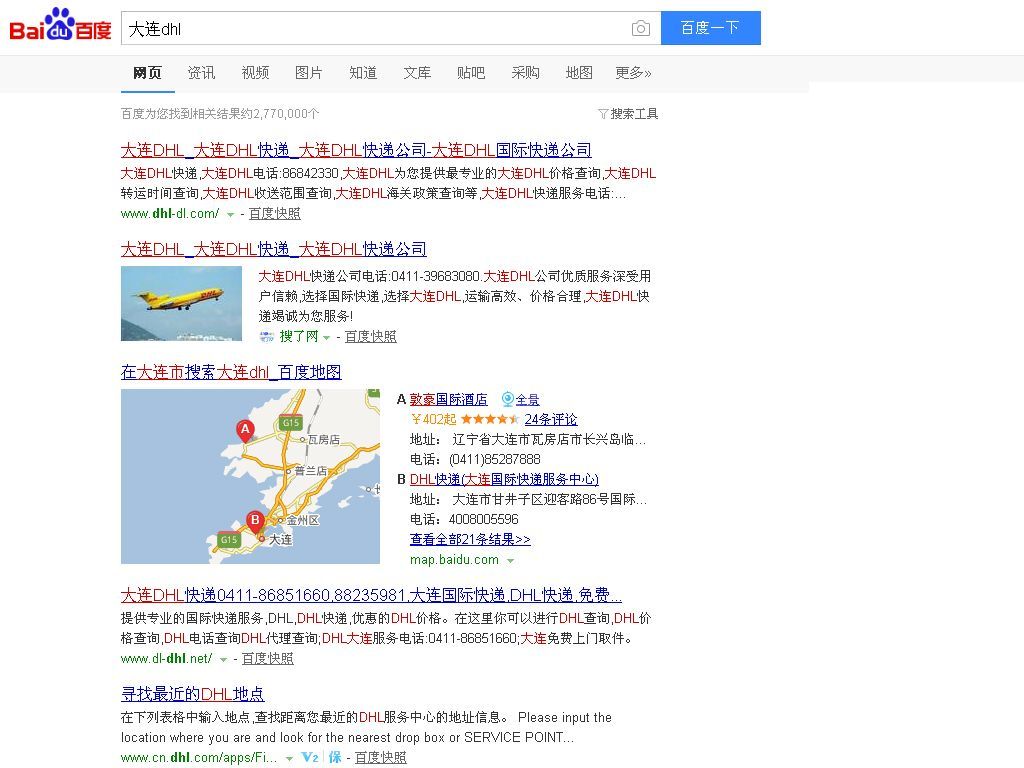Click phone number (0411)85287888
The width and height of the screenshot is (1024, 768).
(494, 459)
